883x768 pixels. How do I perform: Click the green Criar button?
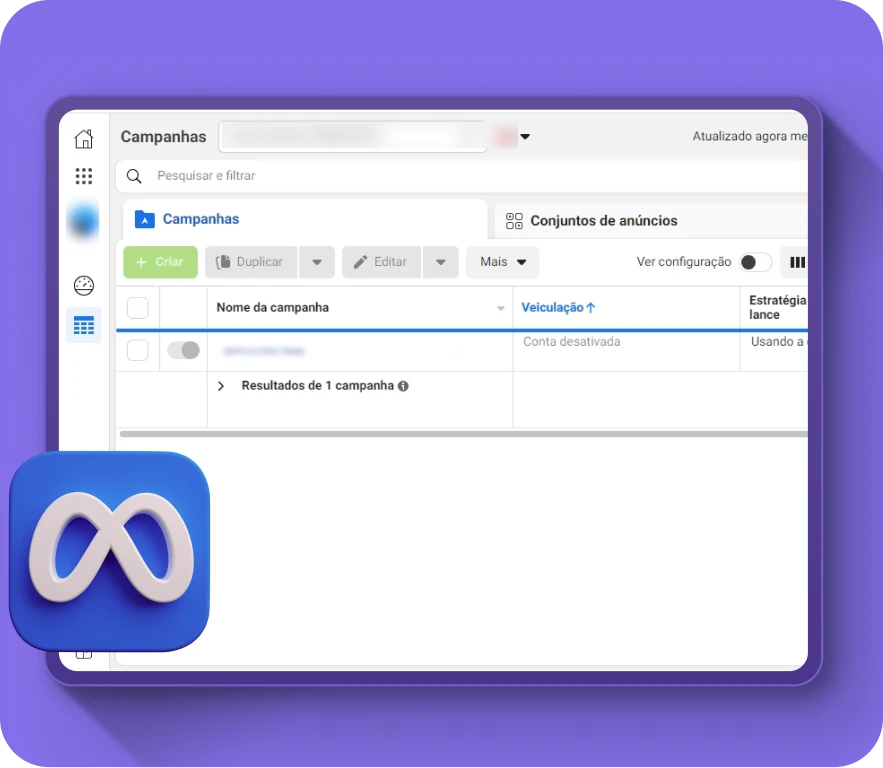pos(160,262)
